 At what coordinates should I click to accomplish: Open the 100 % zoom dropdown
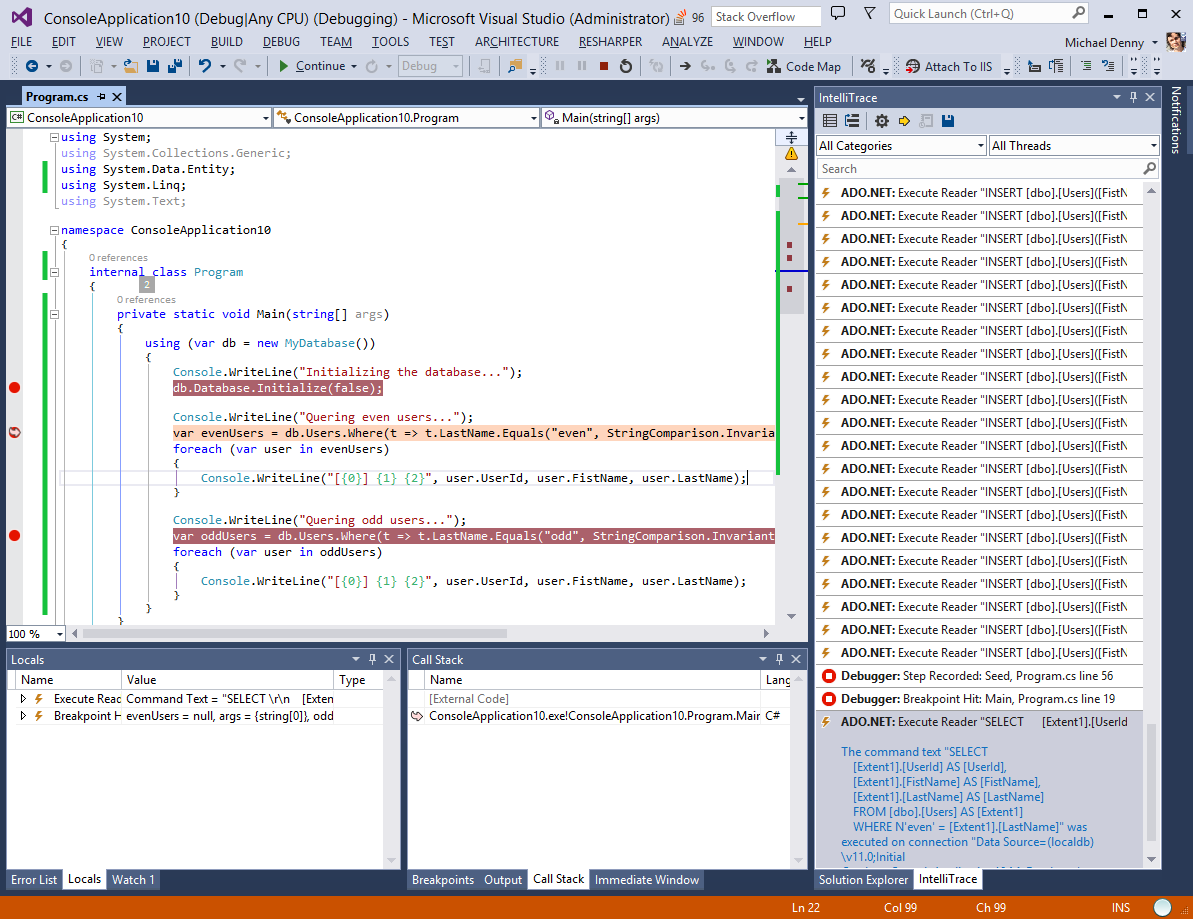point(36,634)
